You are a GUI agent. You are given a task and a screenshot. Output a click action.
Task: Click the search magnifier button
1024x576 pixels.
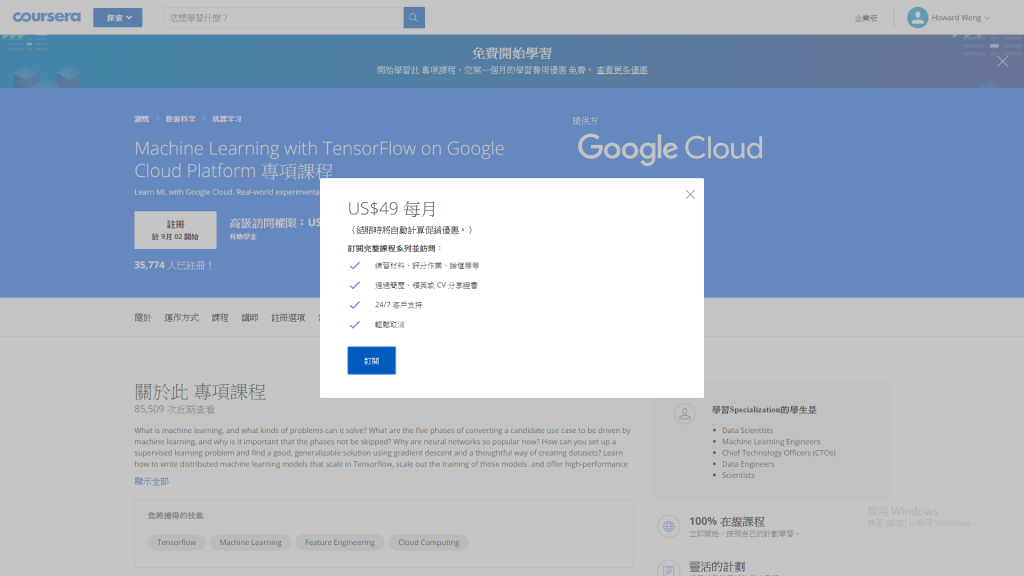click(414, 18)
